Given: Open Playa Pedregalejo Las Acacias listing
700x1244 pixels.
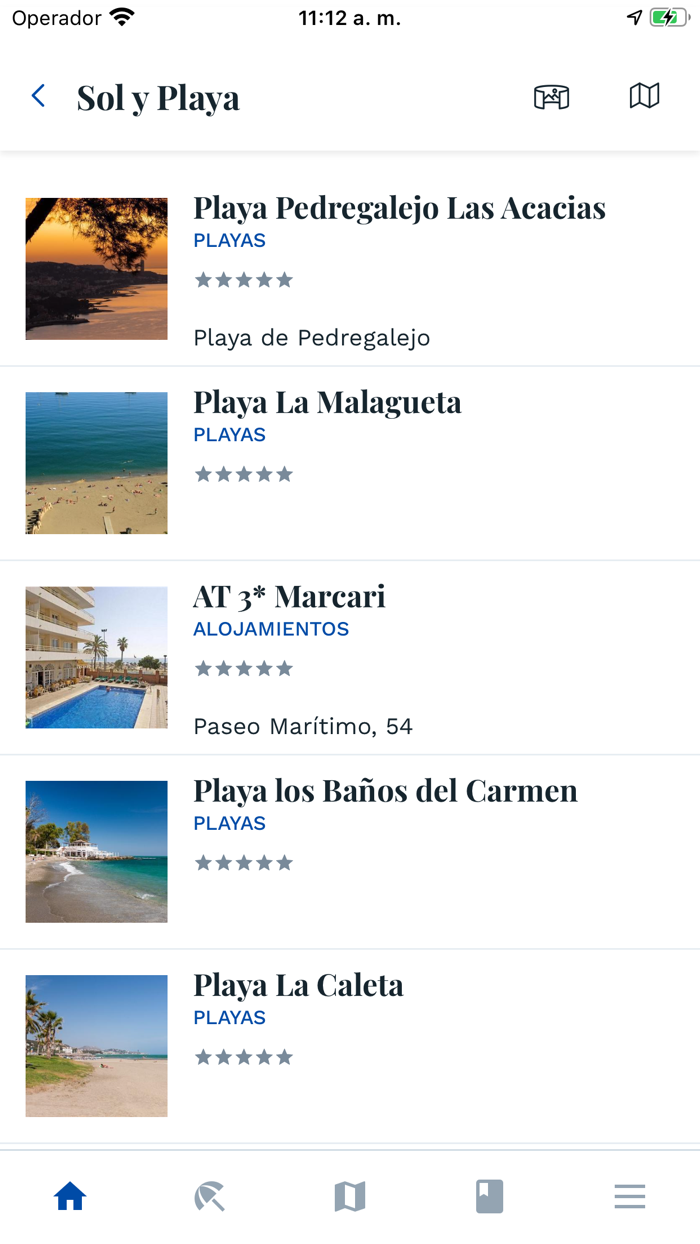Looking at the screenshot, I should tap(399, 207).
